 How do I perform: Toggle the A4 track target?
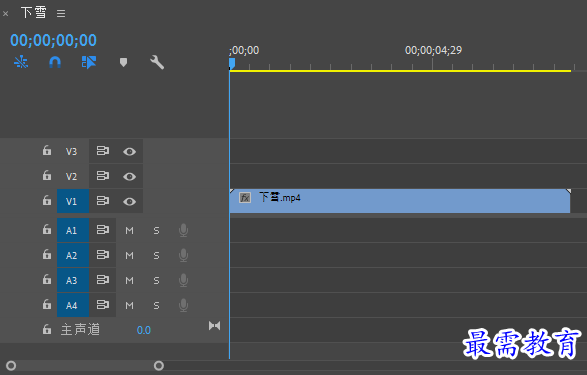coord(73,305)
